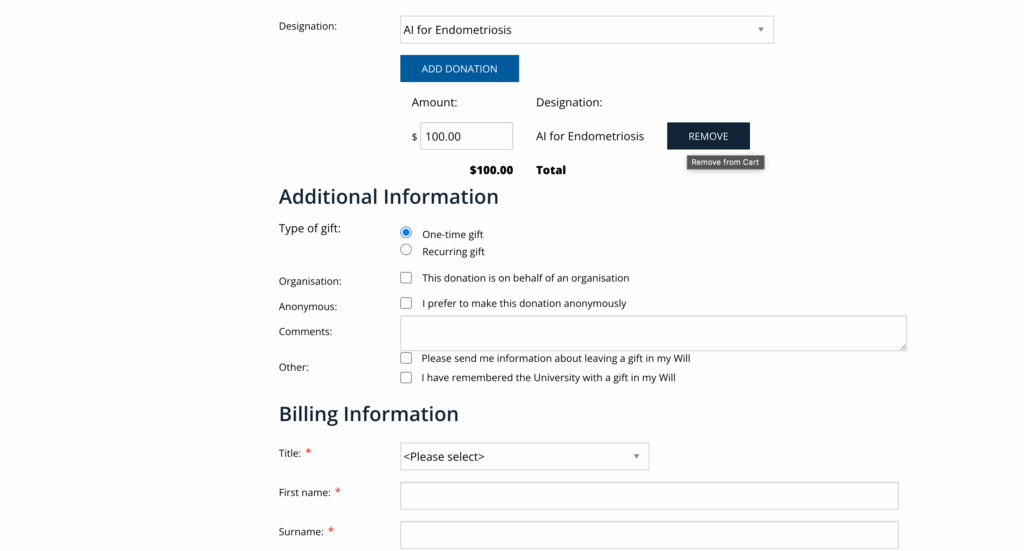Click the Surname input field
The height and width of the screenshot is (551, 1024).
click(649, 535)
